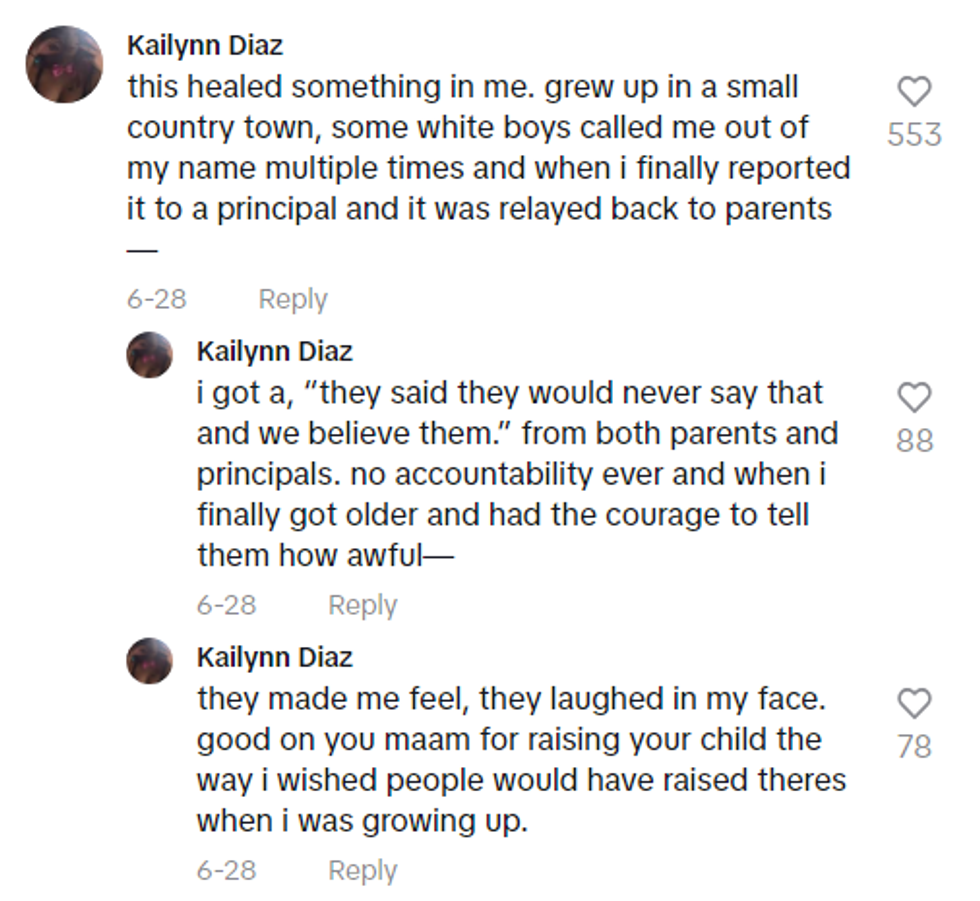Click the 78 like count

coord(914,746)
